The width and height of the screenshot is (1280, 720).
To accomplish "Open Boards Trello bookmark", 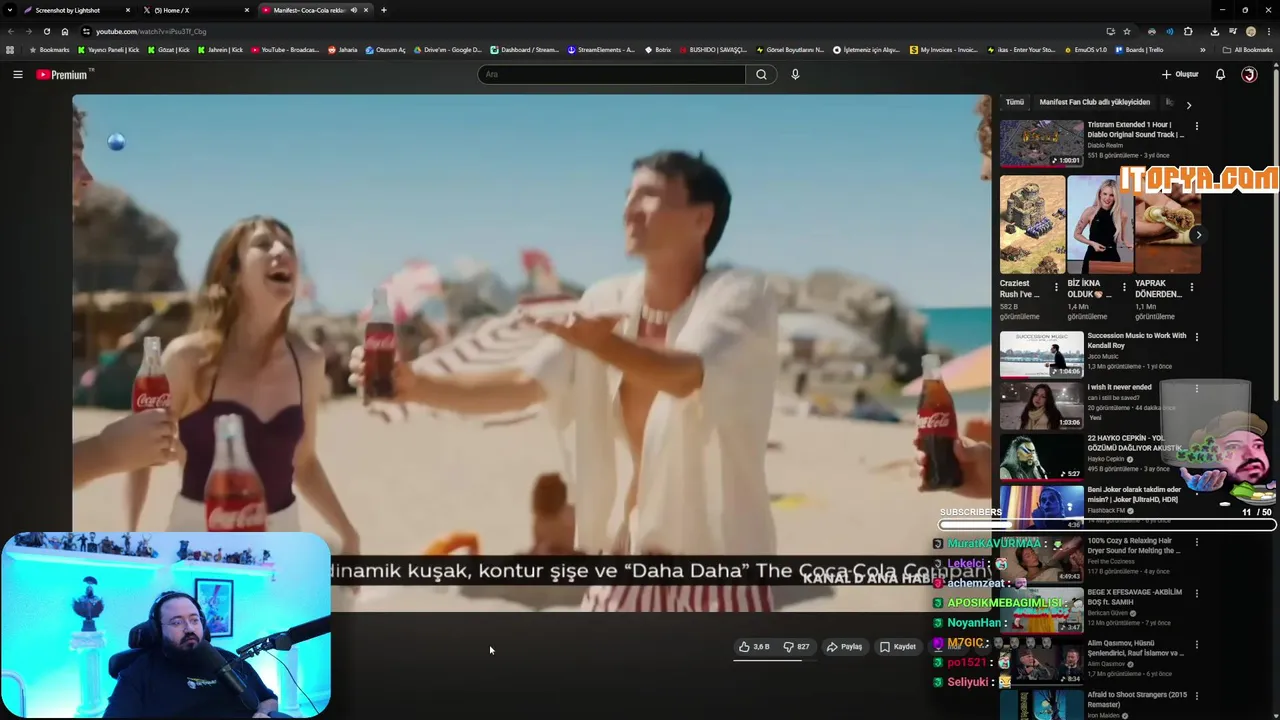I will point(1140,50).
